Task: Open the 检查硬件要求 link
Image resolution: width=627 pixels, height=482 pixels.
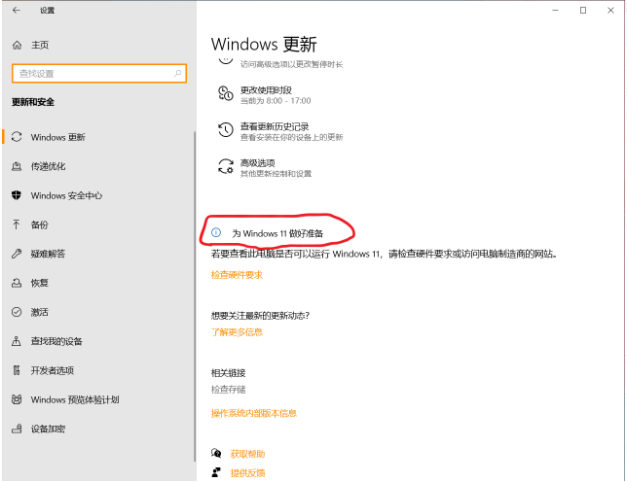Action: click(x=236, y=274)
